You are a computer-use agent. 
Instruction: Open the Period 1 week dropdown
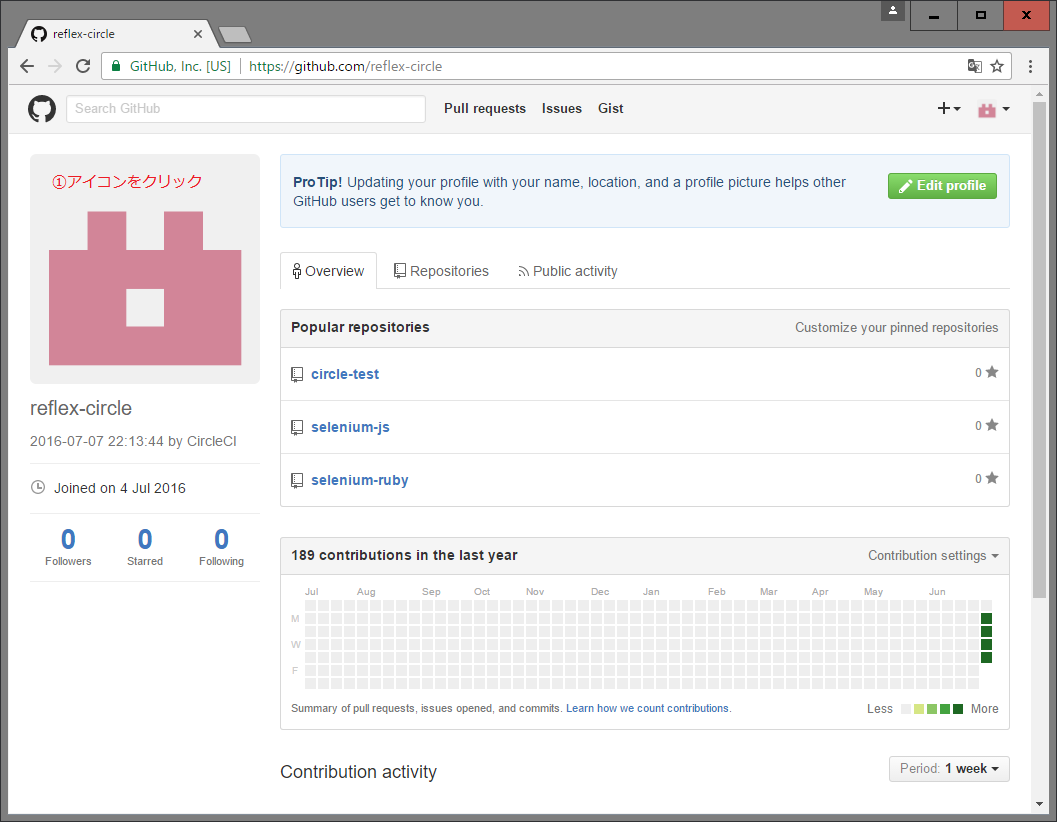pyautogui.click(x=949, y=769)
